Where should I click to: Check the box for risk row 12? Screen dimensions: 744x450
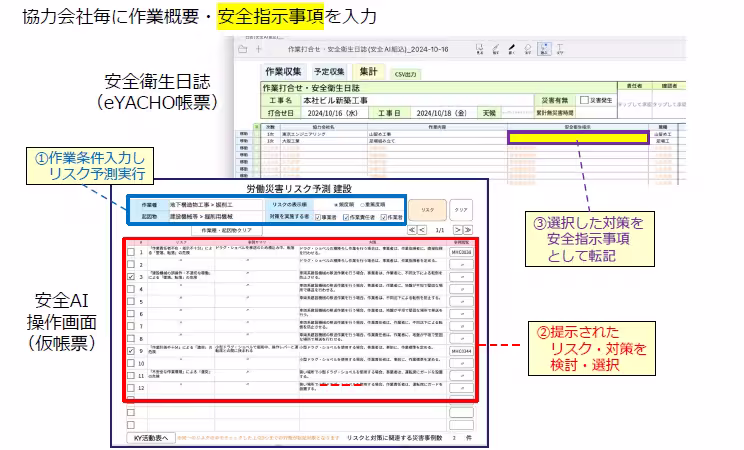point(131,388)
